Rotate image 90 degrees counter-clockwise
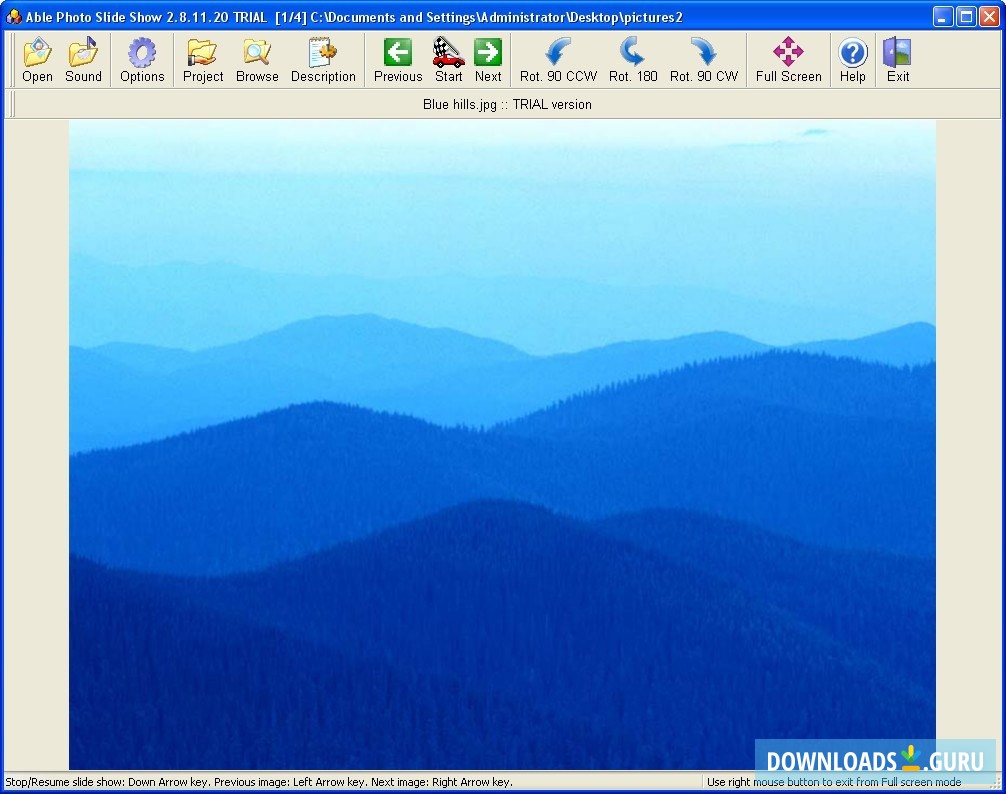This screenshot has width=1006, height=794. point(557,58)
